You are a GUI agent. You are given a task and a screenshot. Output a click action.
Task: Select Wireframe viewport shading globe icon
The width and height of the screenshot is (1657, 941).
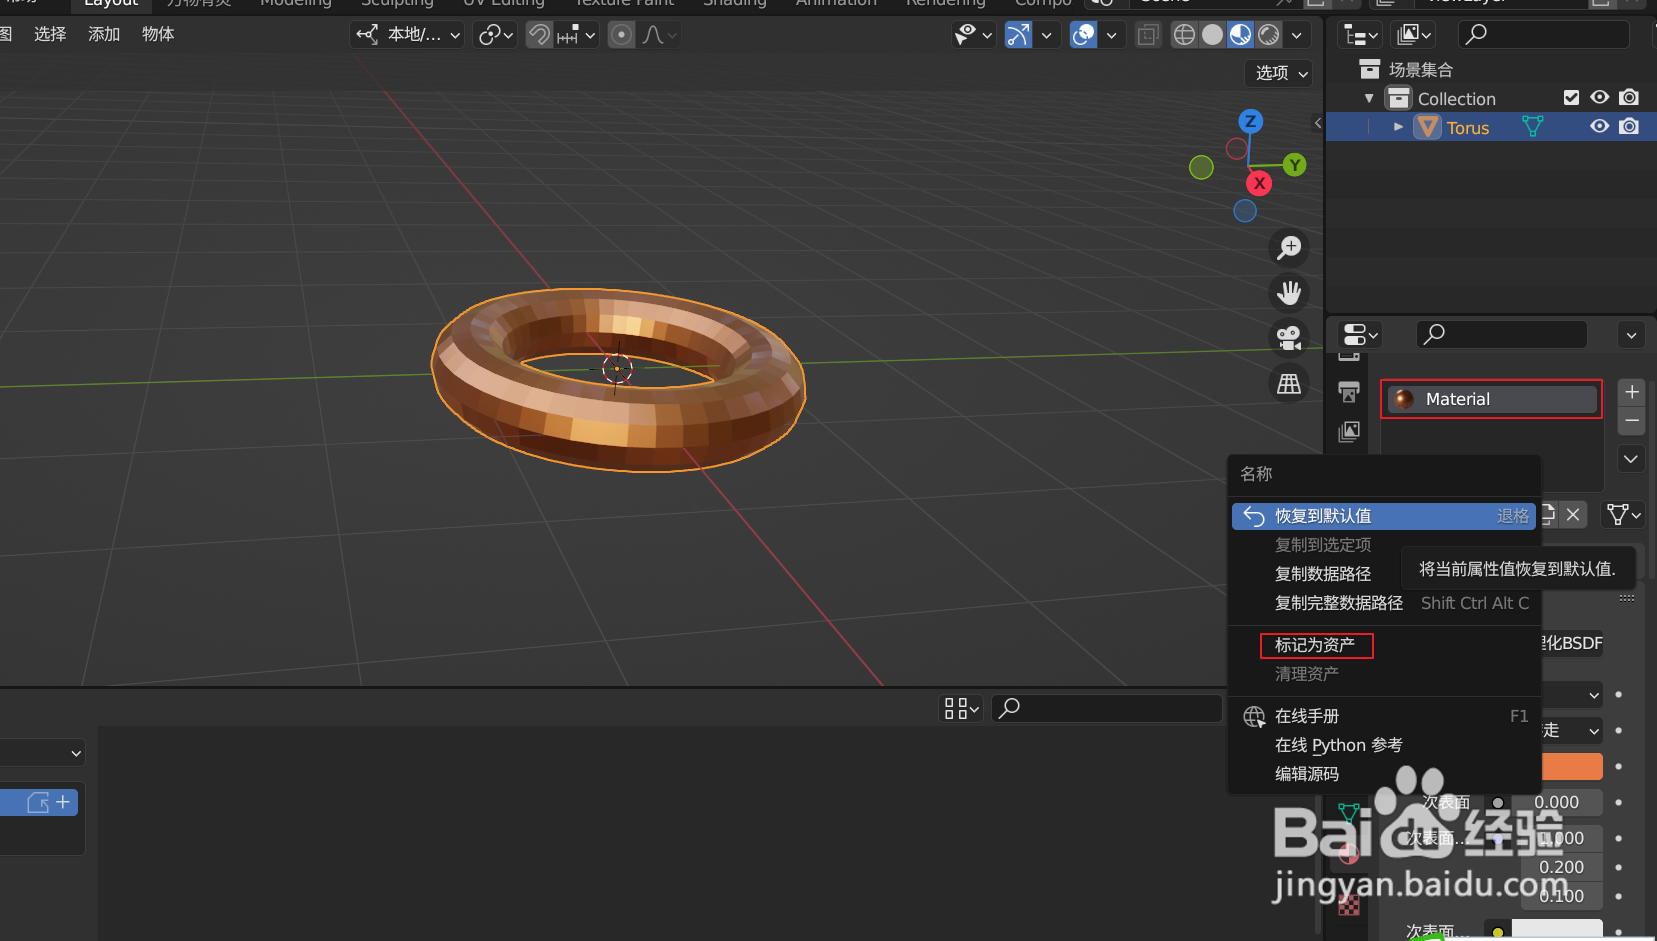click(x=1185, y=35)
